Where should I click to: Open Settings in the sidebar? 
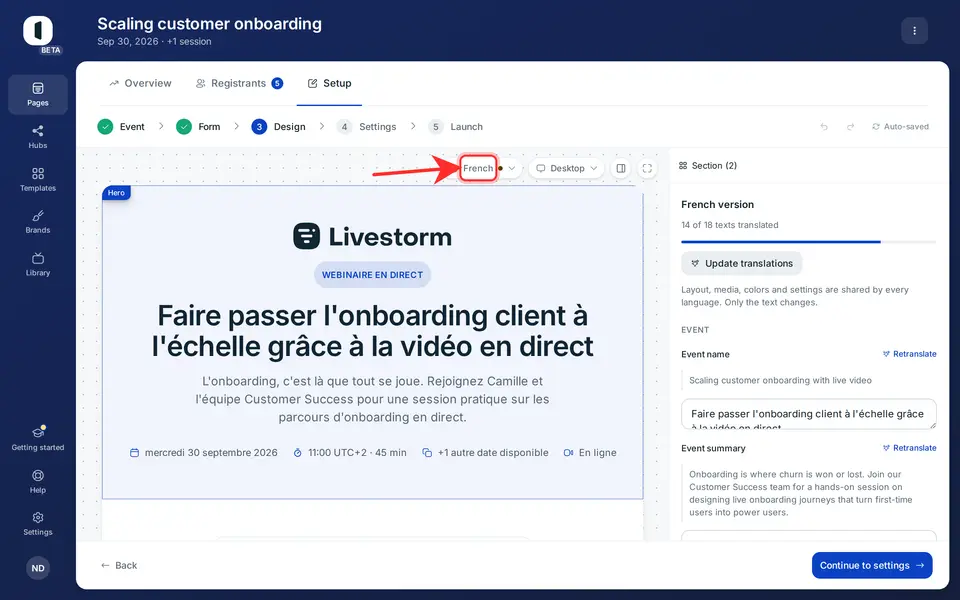38,523
